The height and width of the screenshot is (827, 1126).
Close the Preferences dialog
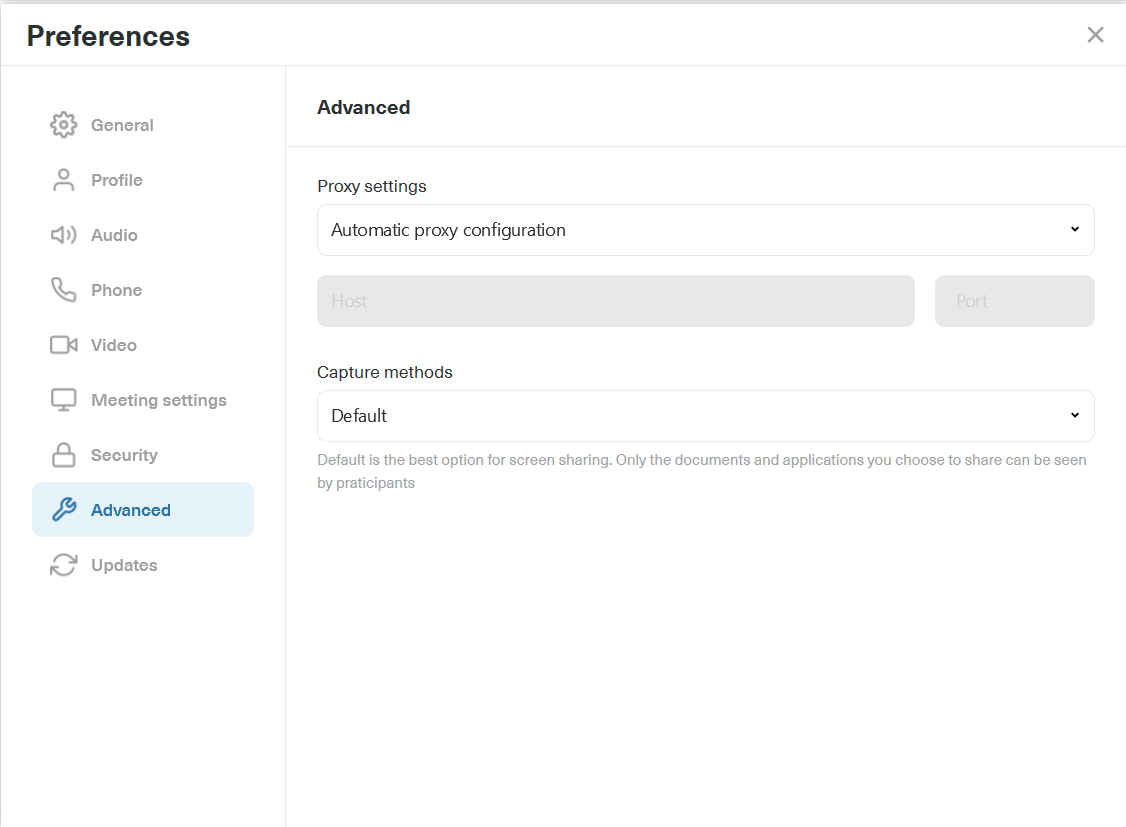point(1095,34)
